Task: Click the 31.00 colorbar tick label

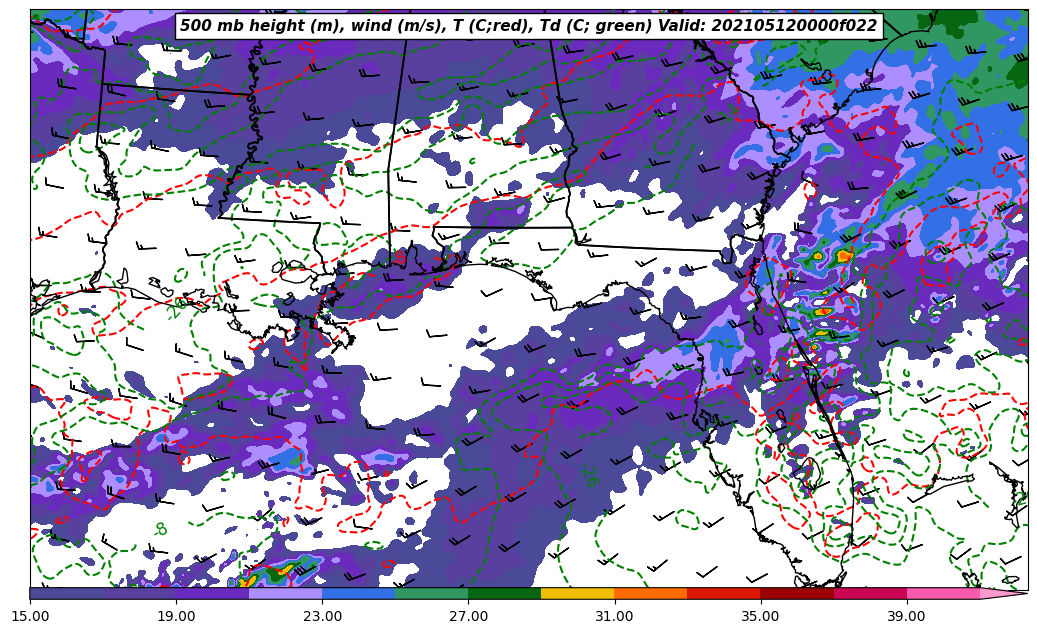Action: (x=614, y=616)
